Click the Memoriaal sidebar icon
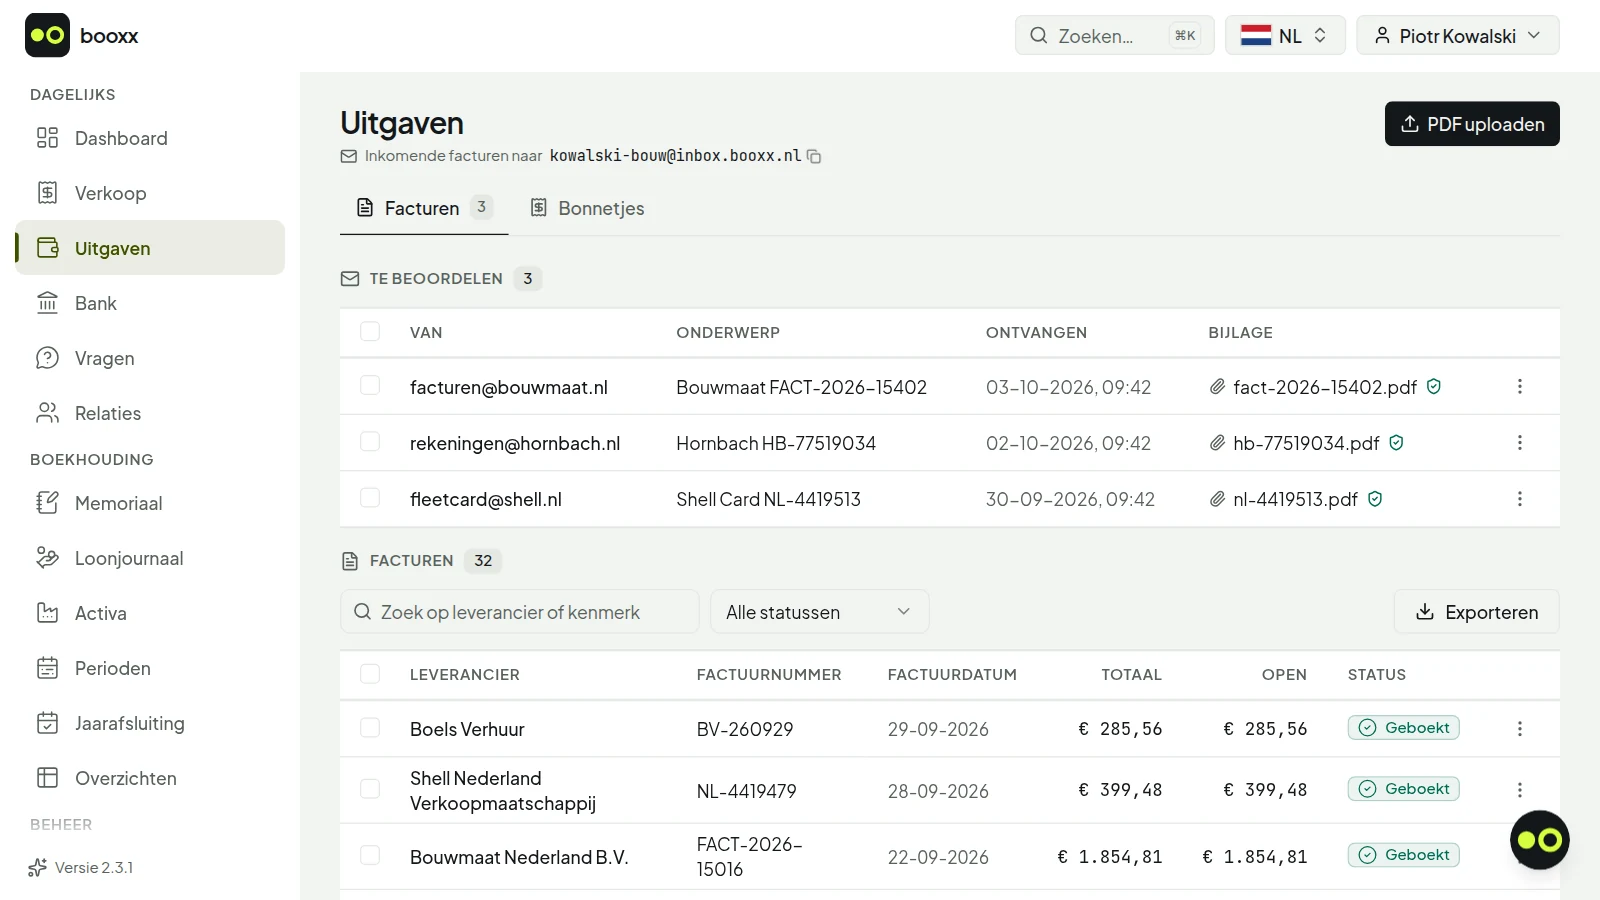 click(x=47, y=503)
